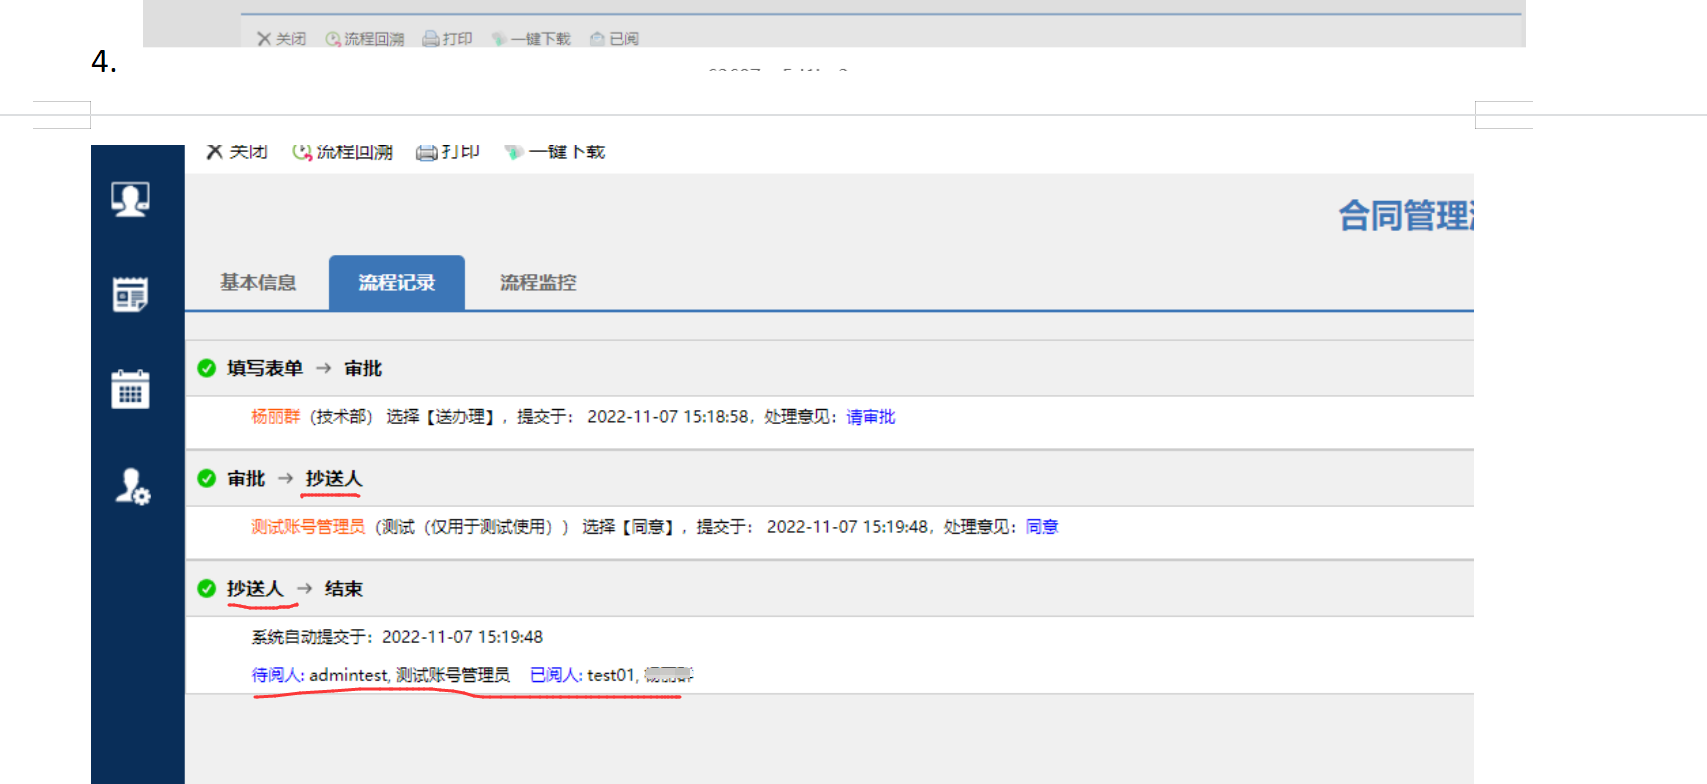1707x784 pixels.
Task: Click the 请审批 opinion link
Action: pyautogui.click(x=871, y=417)
